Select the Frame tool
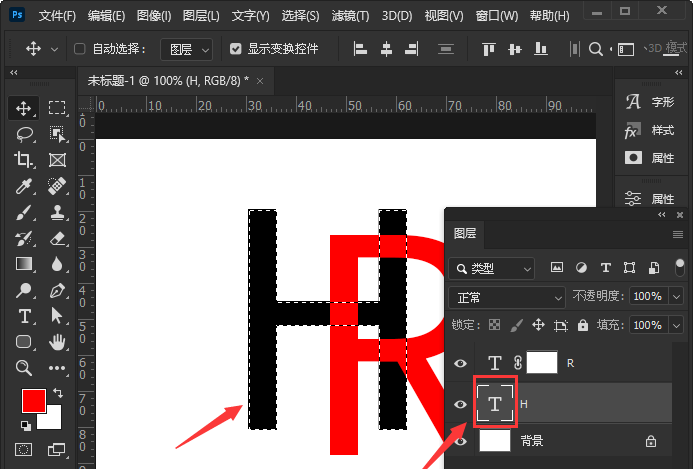The width and height of the screenshot is (693, 469). pyautogui.click(x=57, y=160)
